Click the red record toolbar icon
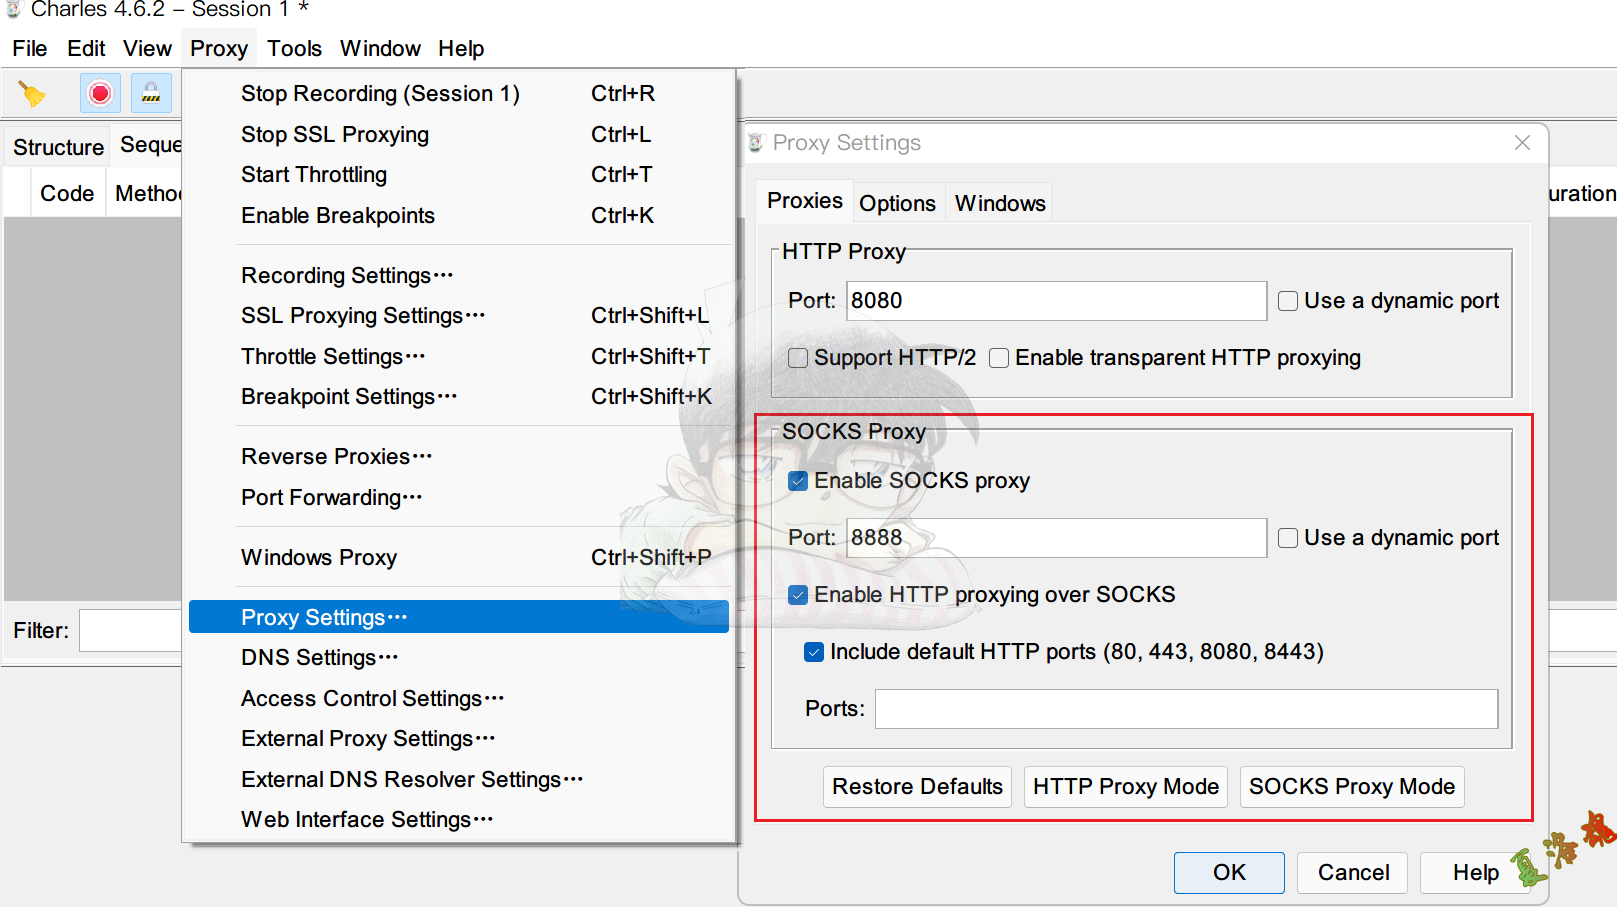 coord(100,94)
